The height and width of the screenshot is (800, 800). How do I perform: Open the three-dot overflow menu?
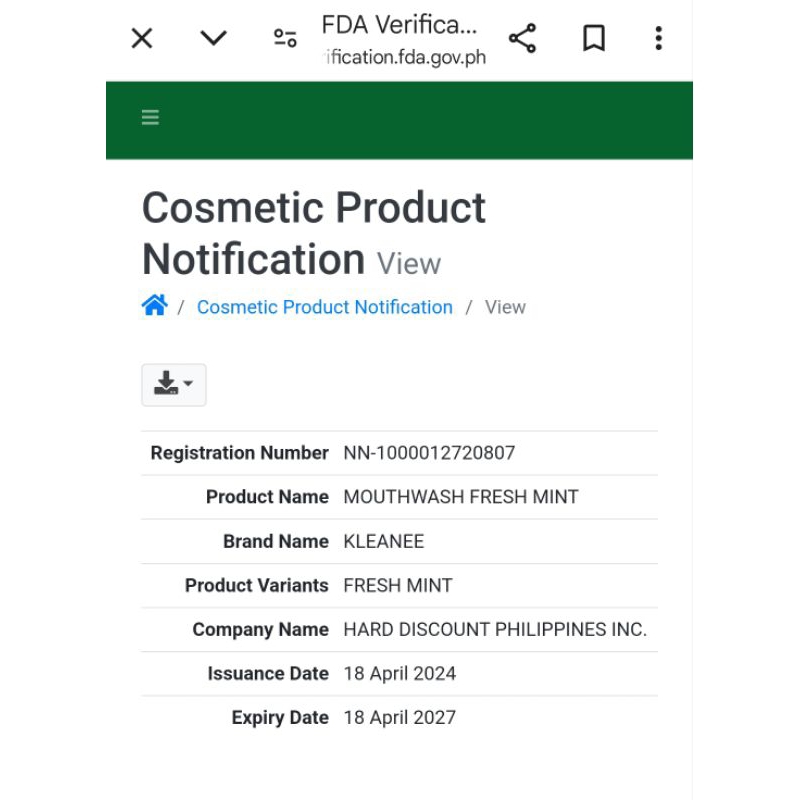pyautogui.click(x=658, y=39)
